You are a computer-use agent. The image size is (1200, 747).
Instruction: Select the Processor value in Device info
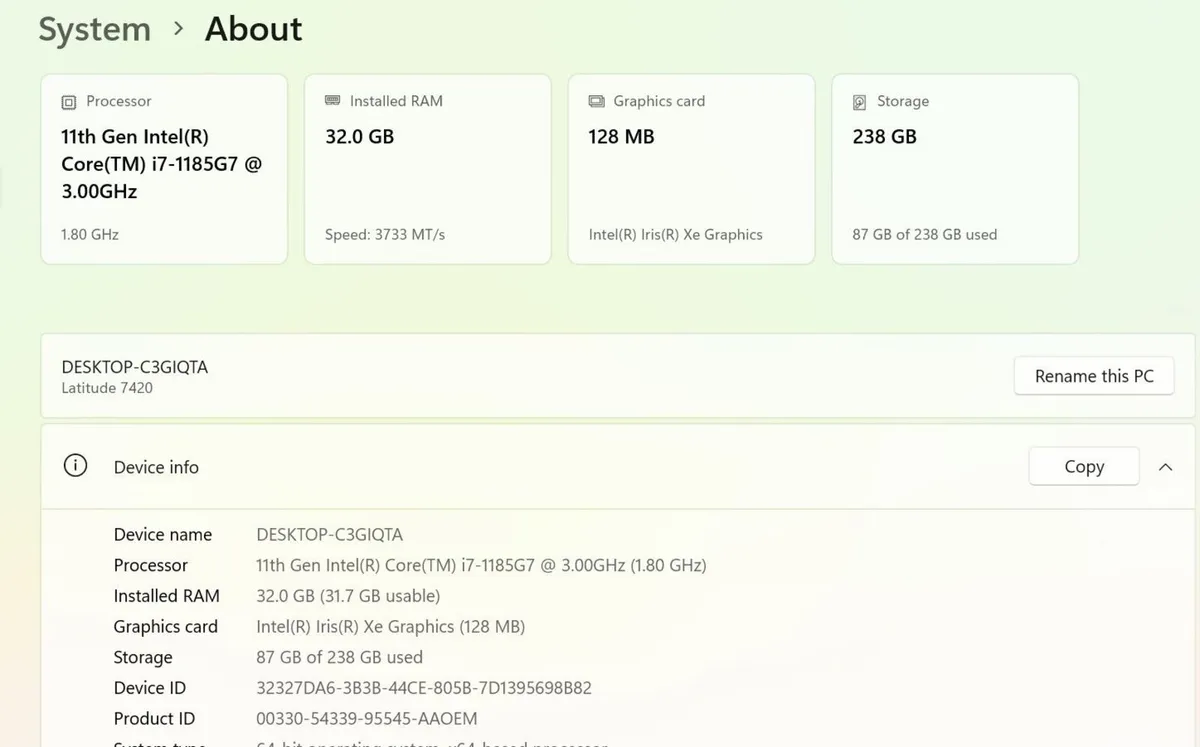coord(481,565)
